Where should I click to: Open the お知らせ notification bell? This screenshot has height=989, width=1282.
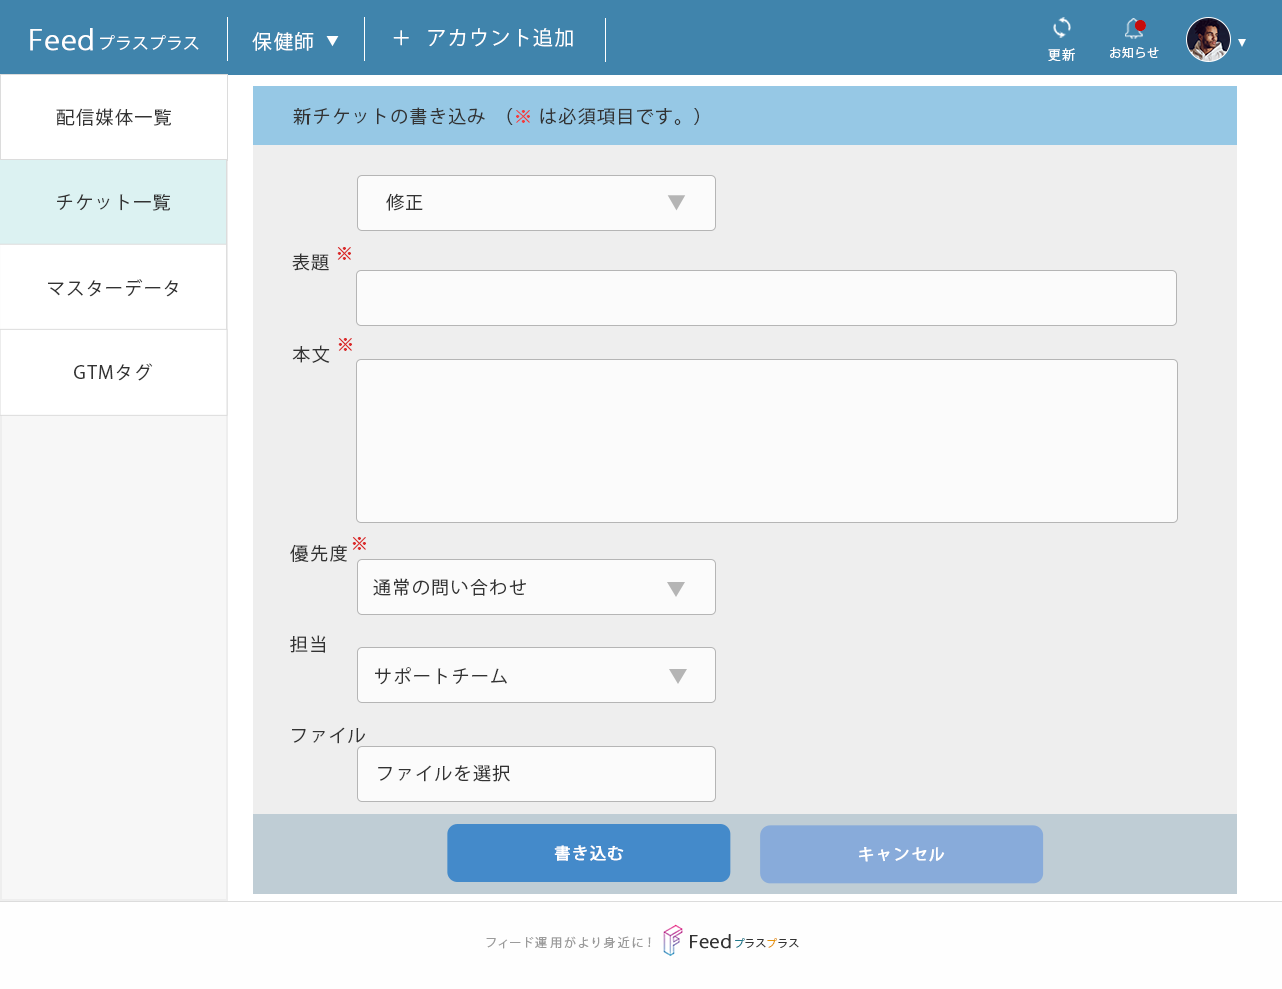[x=1134, y=29]
